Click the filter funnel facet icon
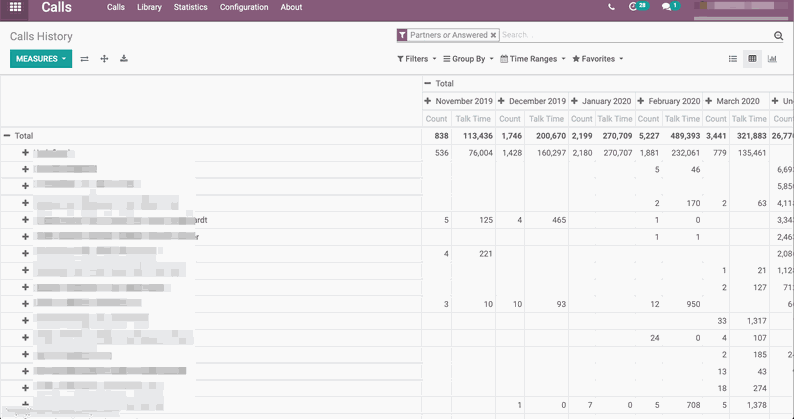This screenshot has width=794, height=419. (x=402, y=35)
